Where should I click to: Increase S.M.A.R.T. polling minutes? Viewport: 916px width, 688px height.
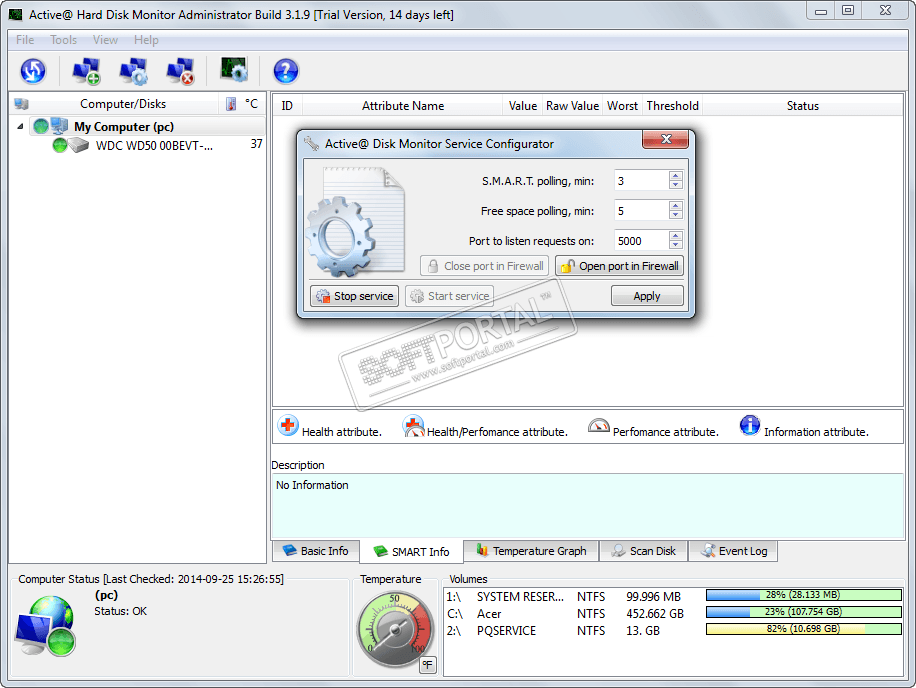click(675, 176)
